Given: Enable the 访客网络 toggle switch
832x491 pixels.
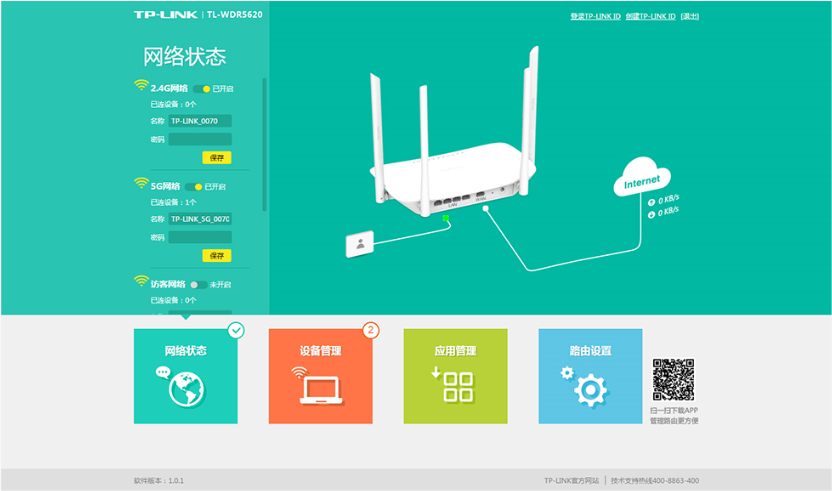Looking at the screenshot, I should click(x=198, y=284).
